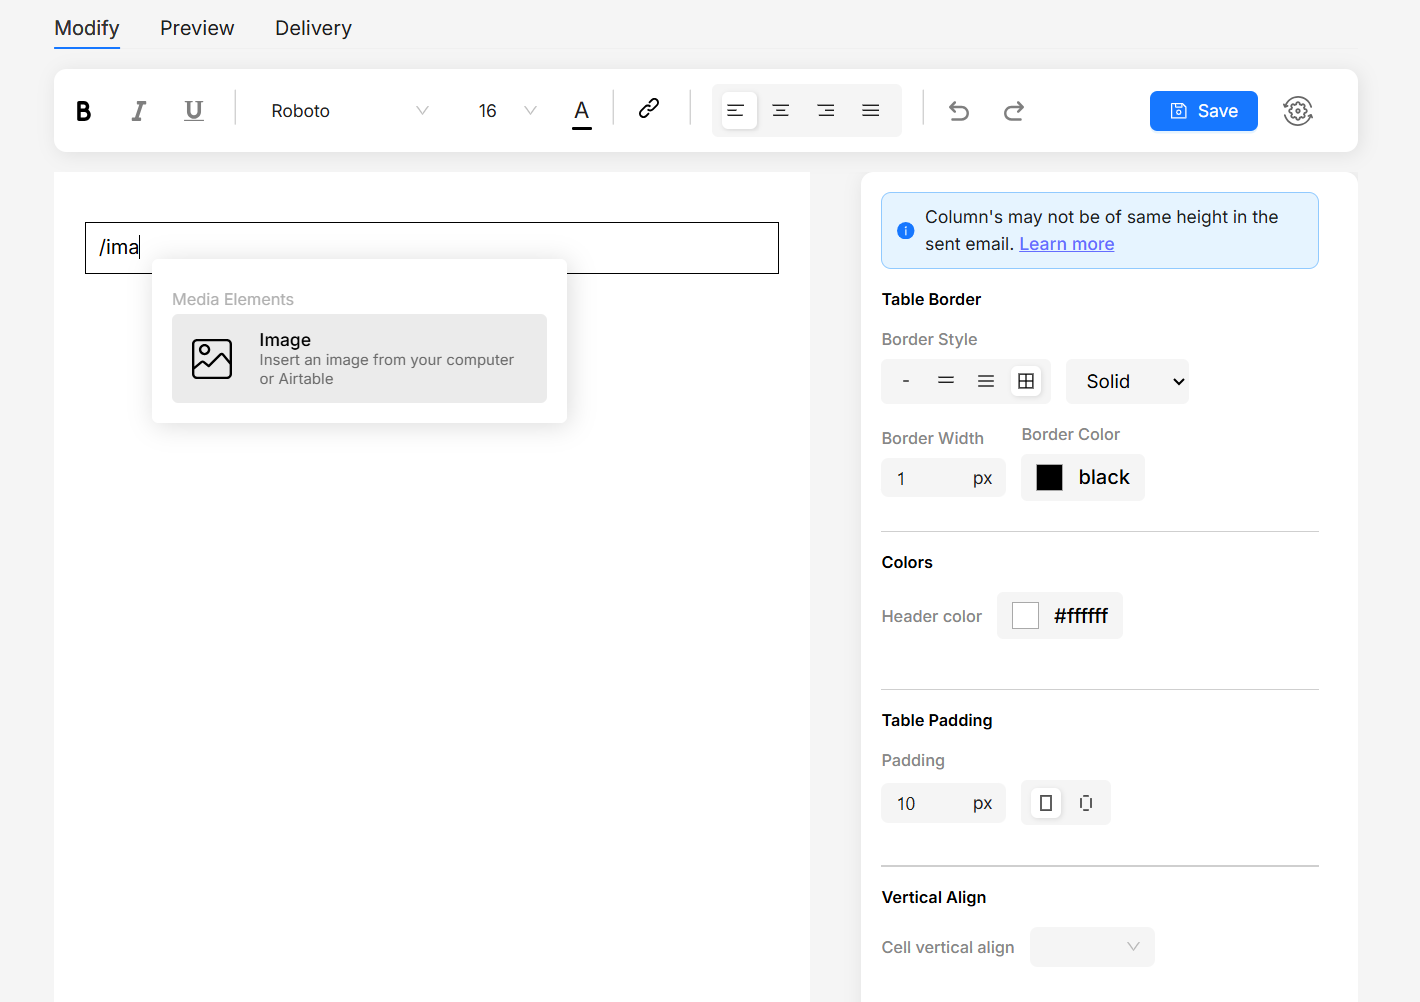The height and width of the screenshot is (1002, 1420).
Task: Open the settings gear beside Save
Action: click(x=1297, y=111)
